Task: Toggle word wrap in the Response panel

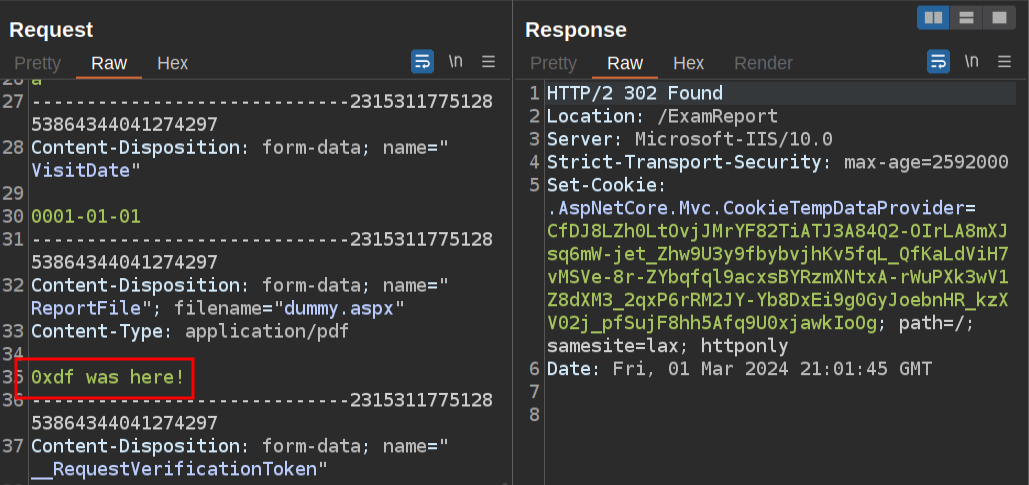Action: coord(938,62)
